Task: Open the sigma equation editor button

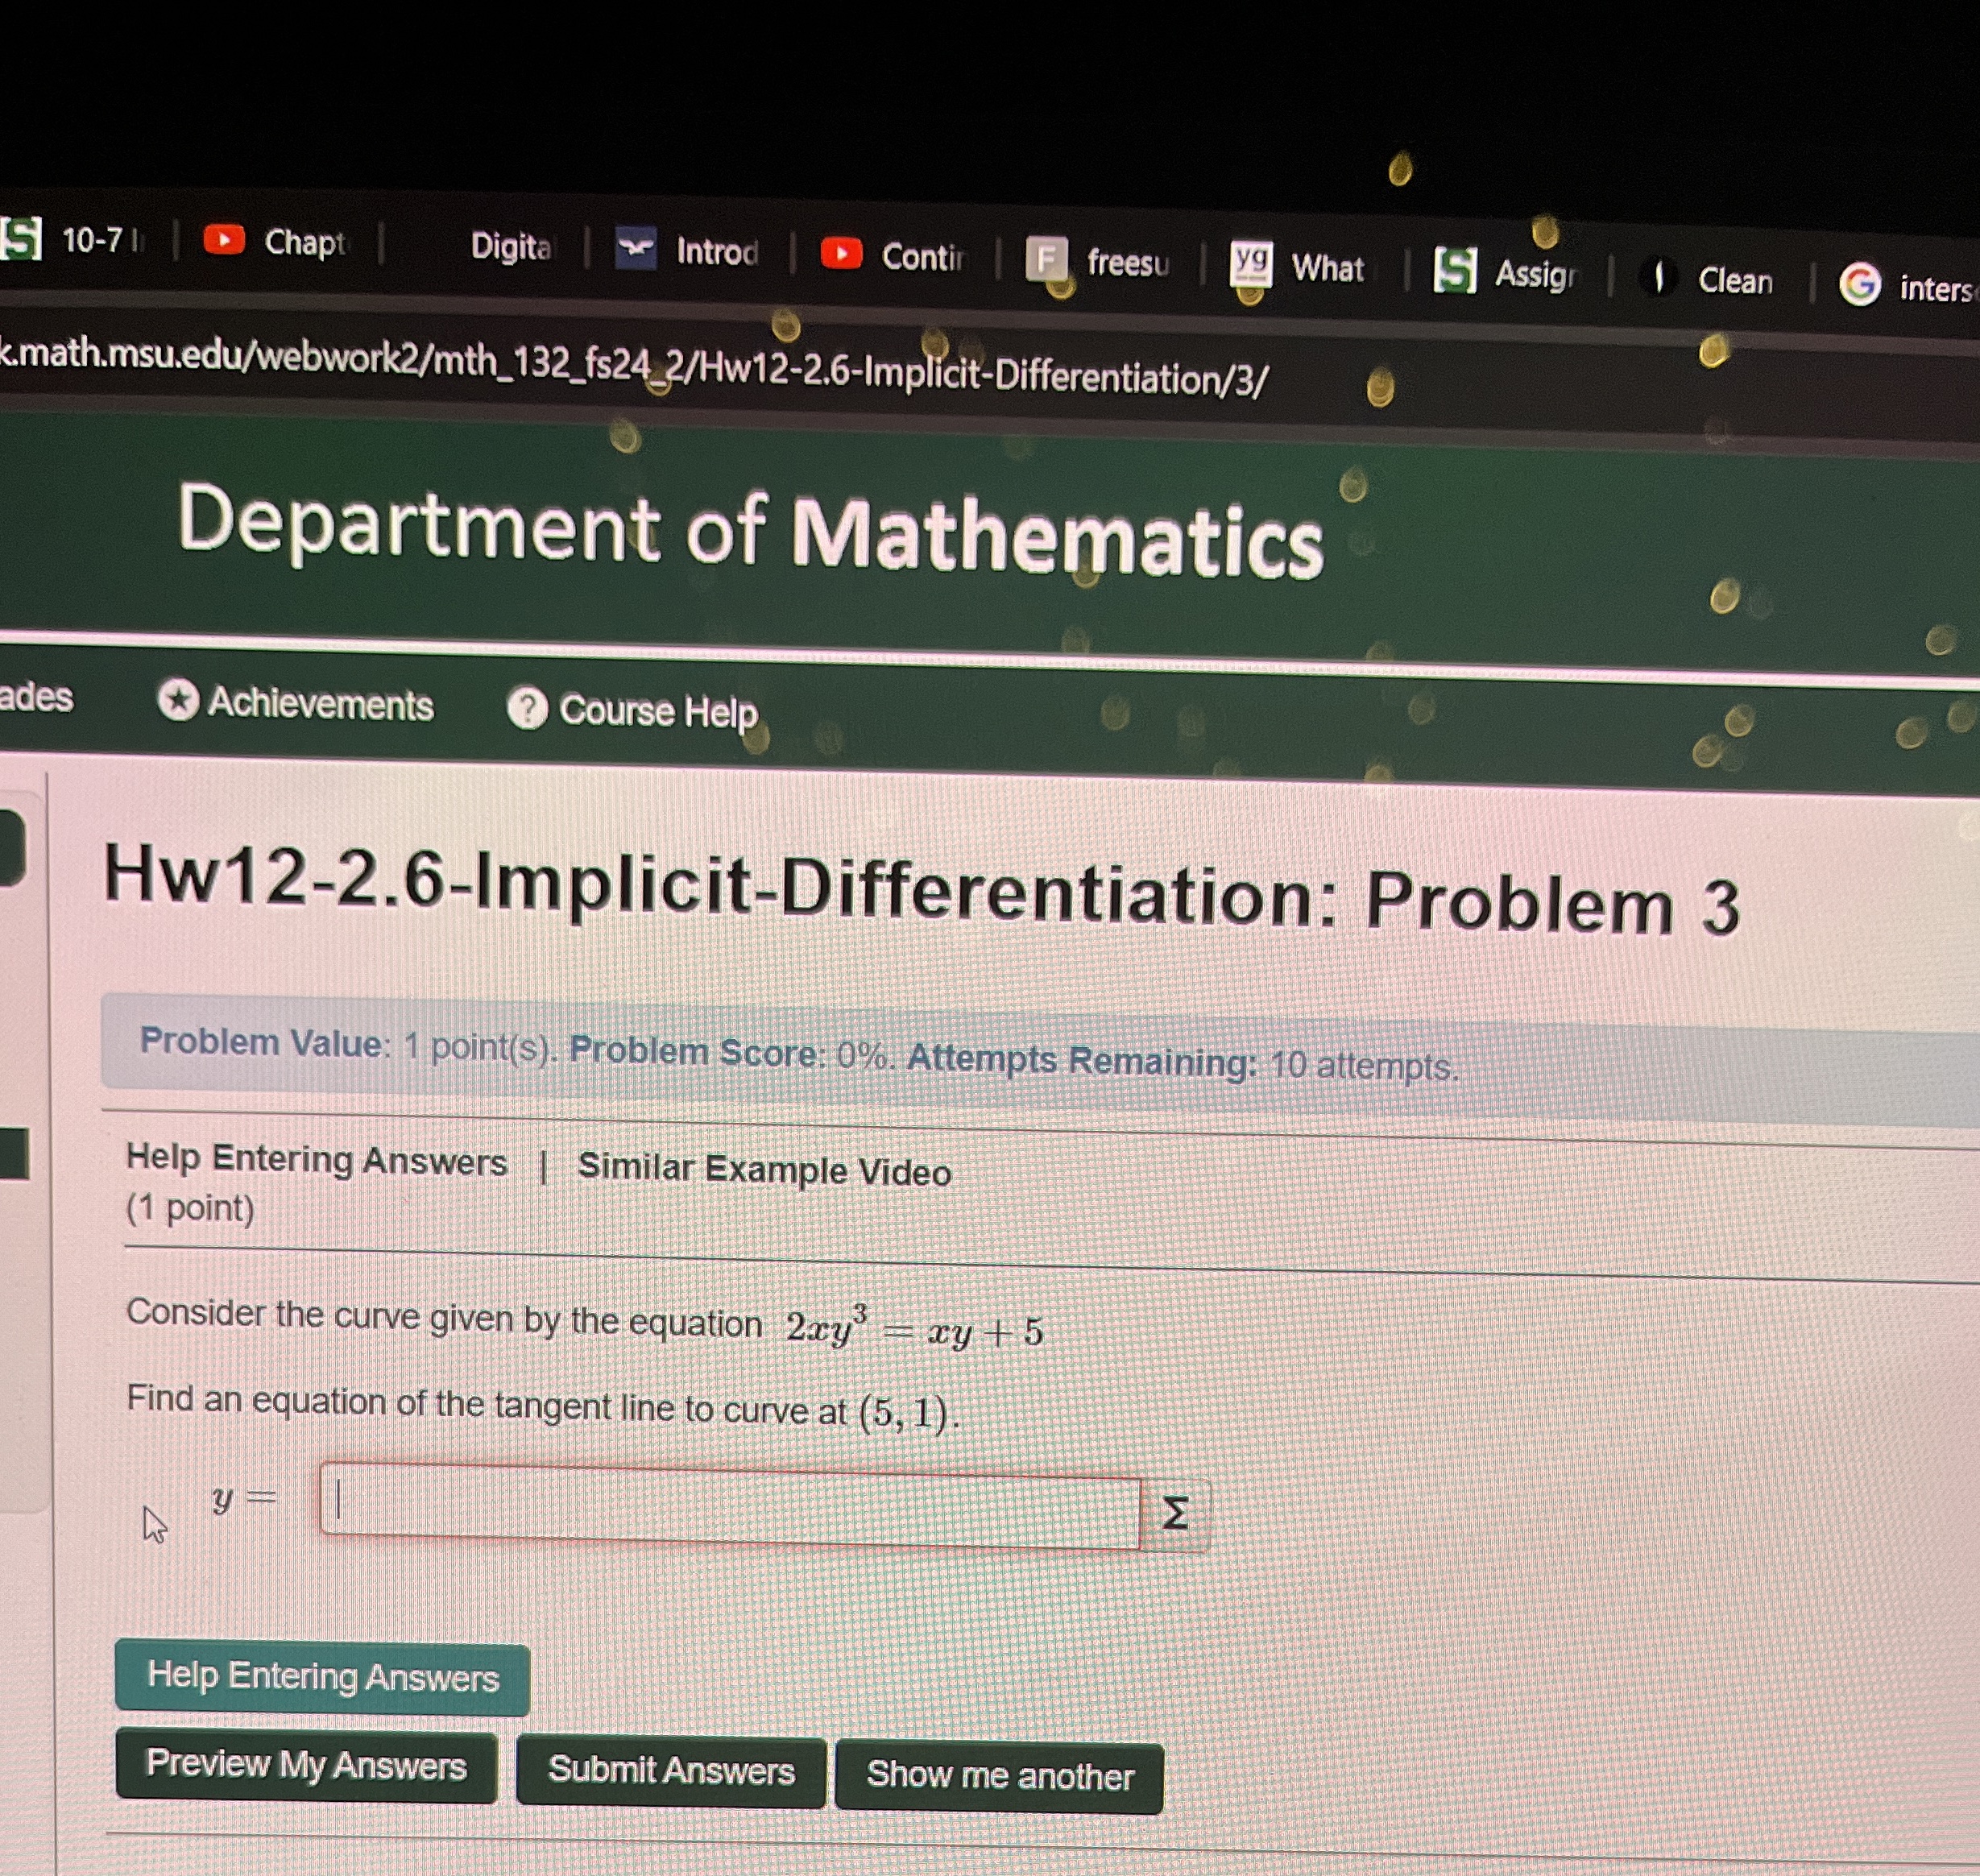Action: coord(1175,1513)
